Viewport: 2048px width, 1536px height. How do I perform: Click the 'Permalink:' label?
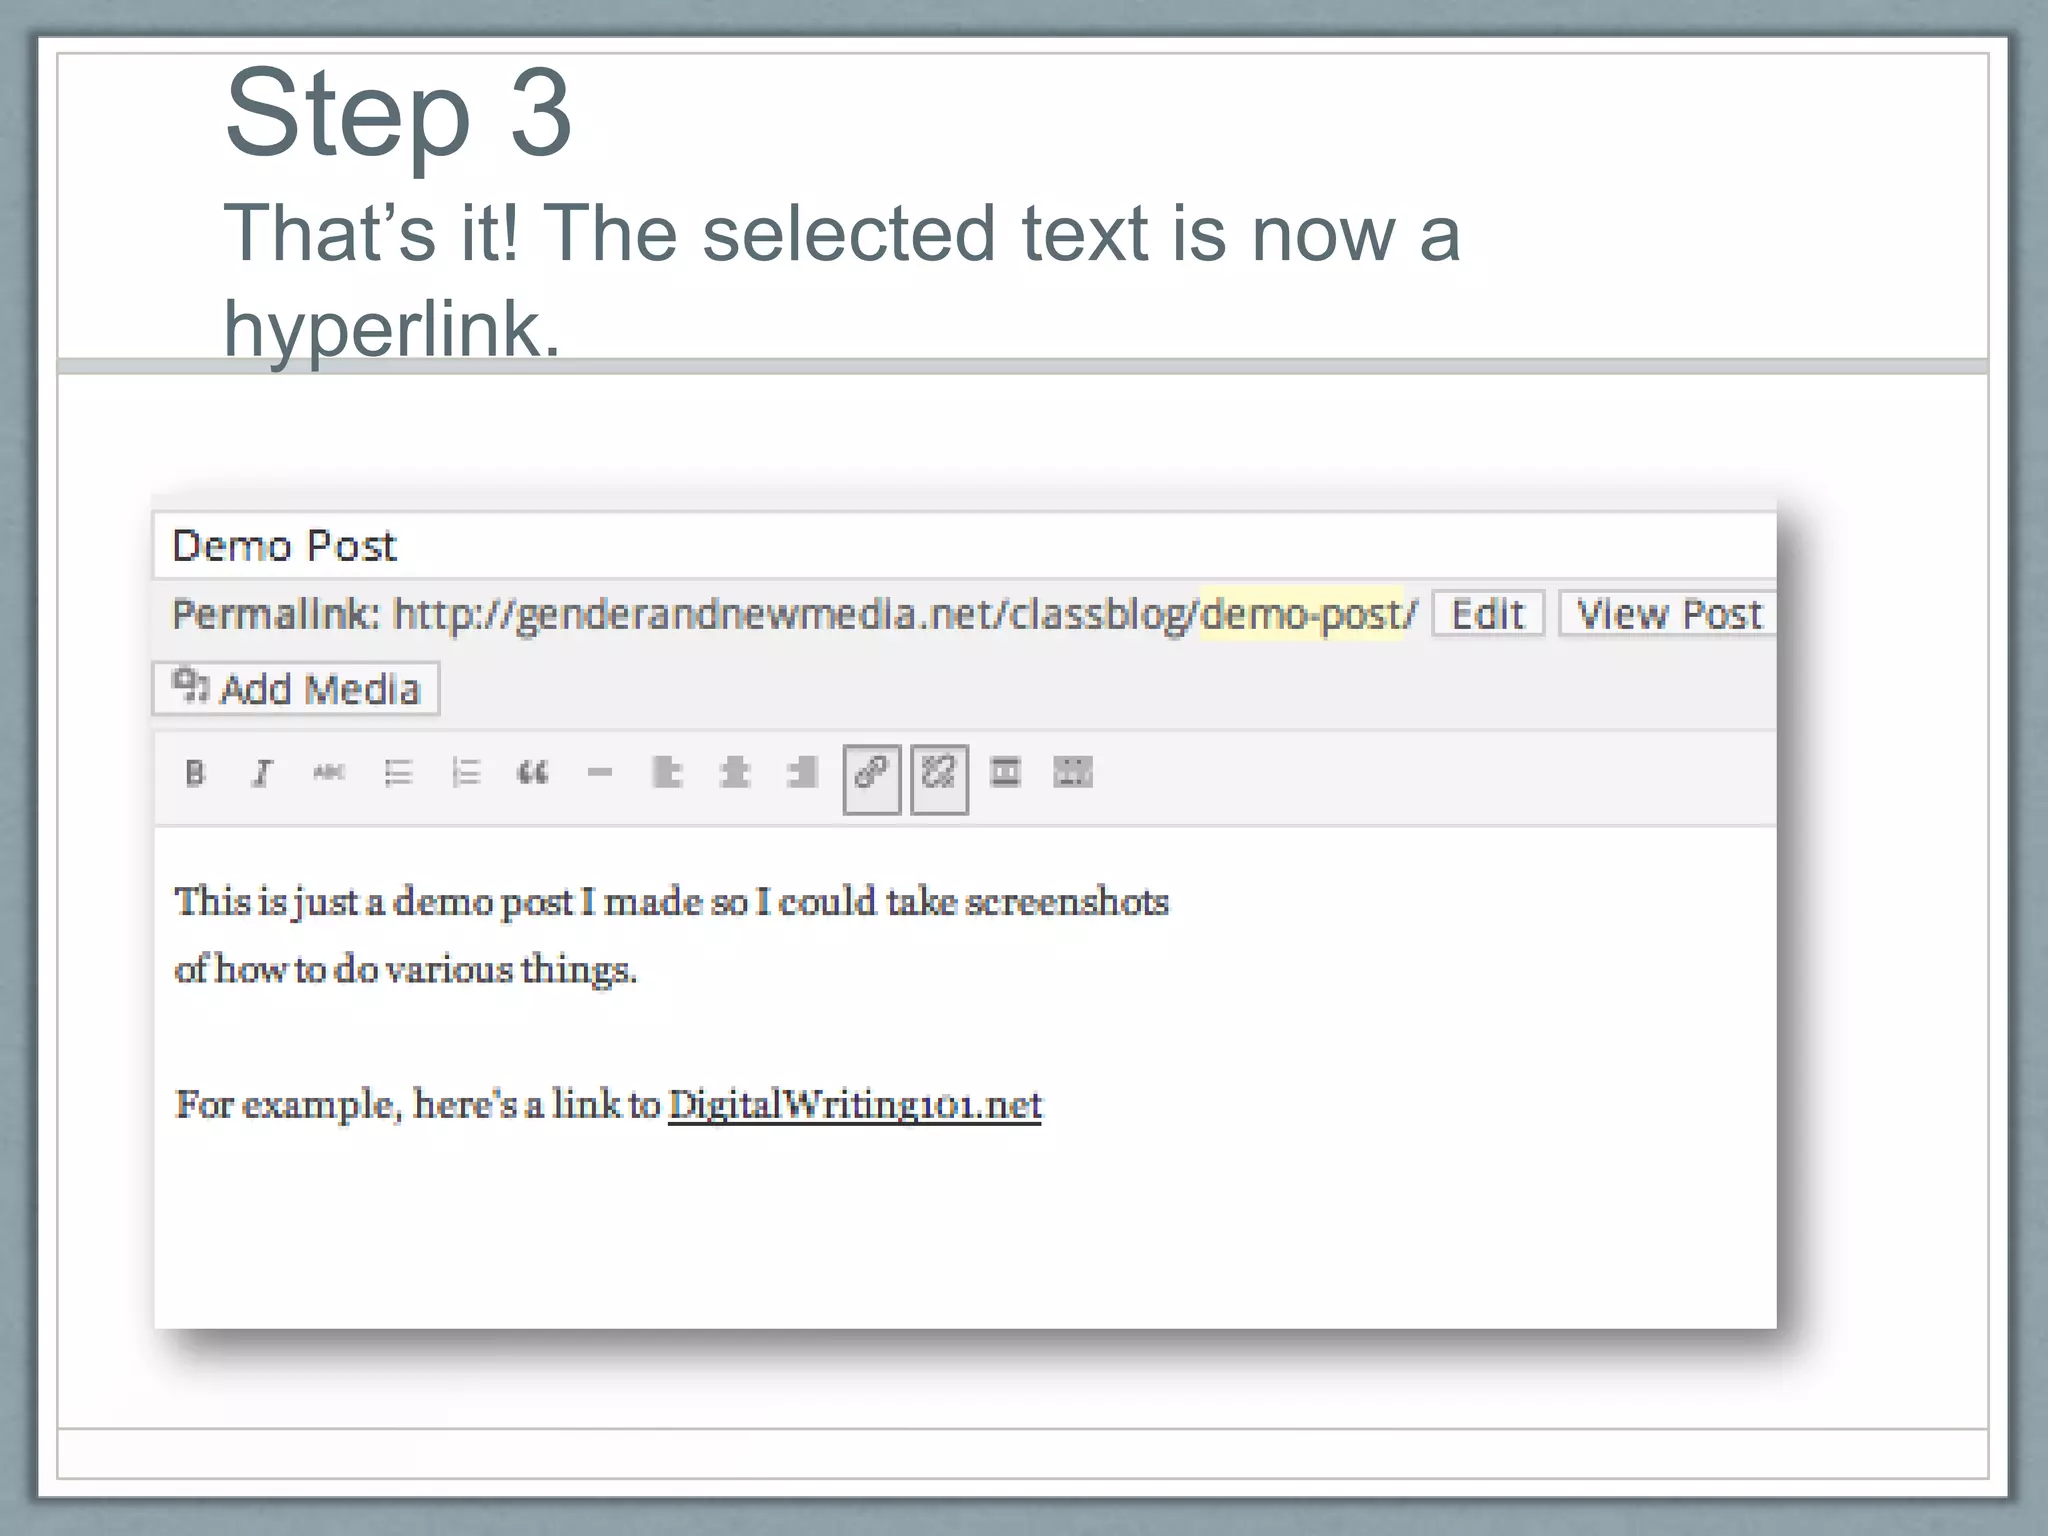276,614
